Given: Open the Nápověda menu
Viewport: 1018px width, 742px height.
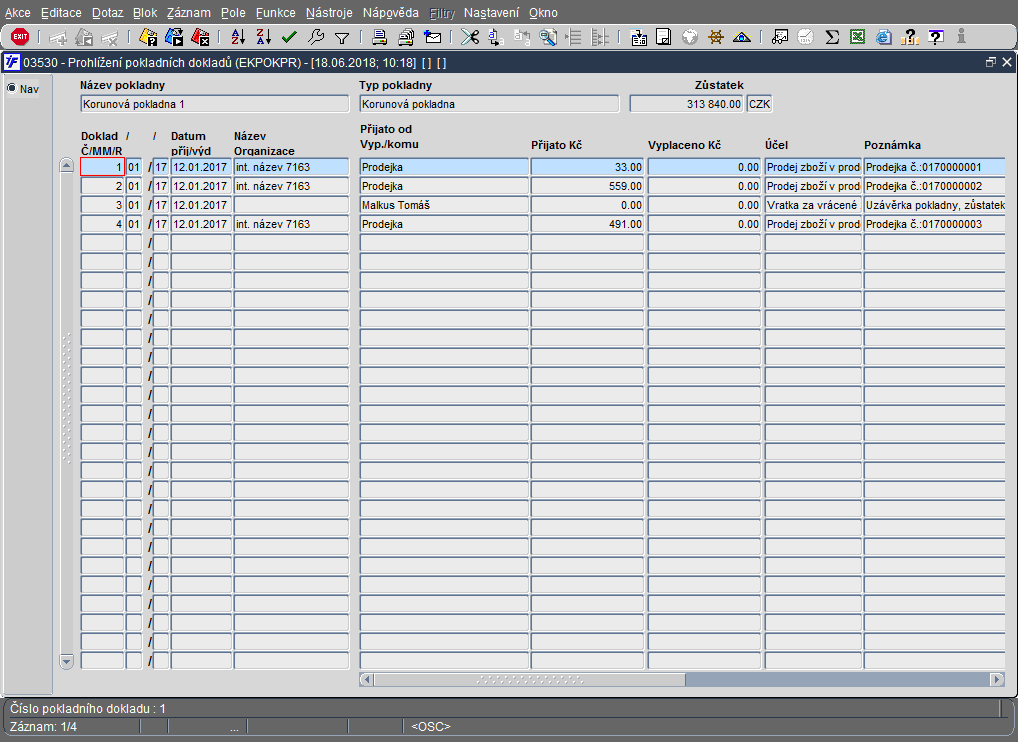Looking at the screenshot, I should [391, 12].
